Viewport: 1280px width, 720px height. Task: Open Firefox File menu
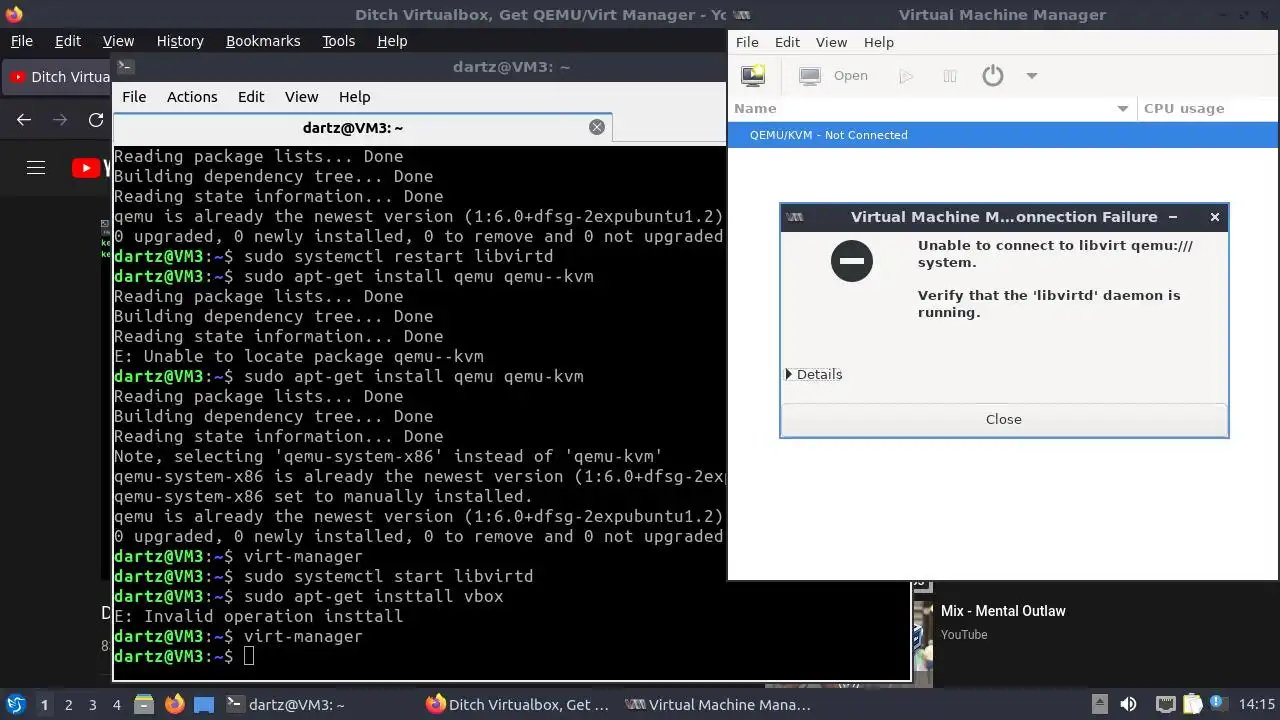[21, 41]
